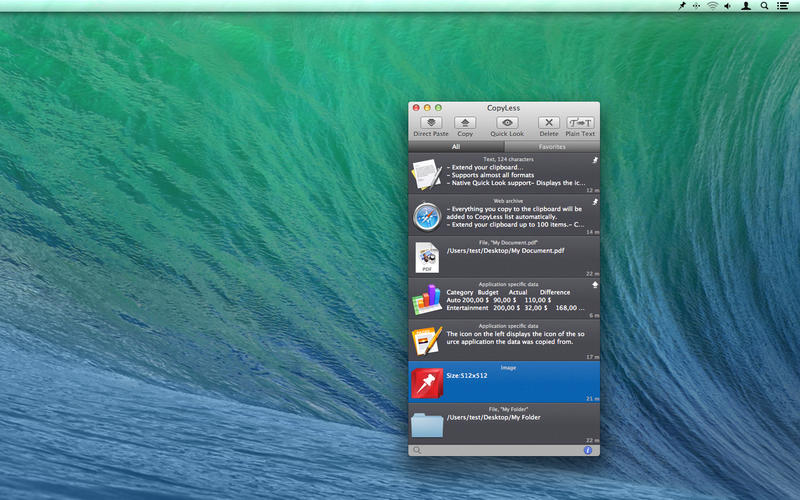Select the My Folder file entry
The width and height of the screenshot is (800, 500).
pyautogui.click(x=504, y=423)
